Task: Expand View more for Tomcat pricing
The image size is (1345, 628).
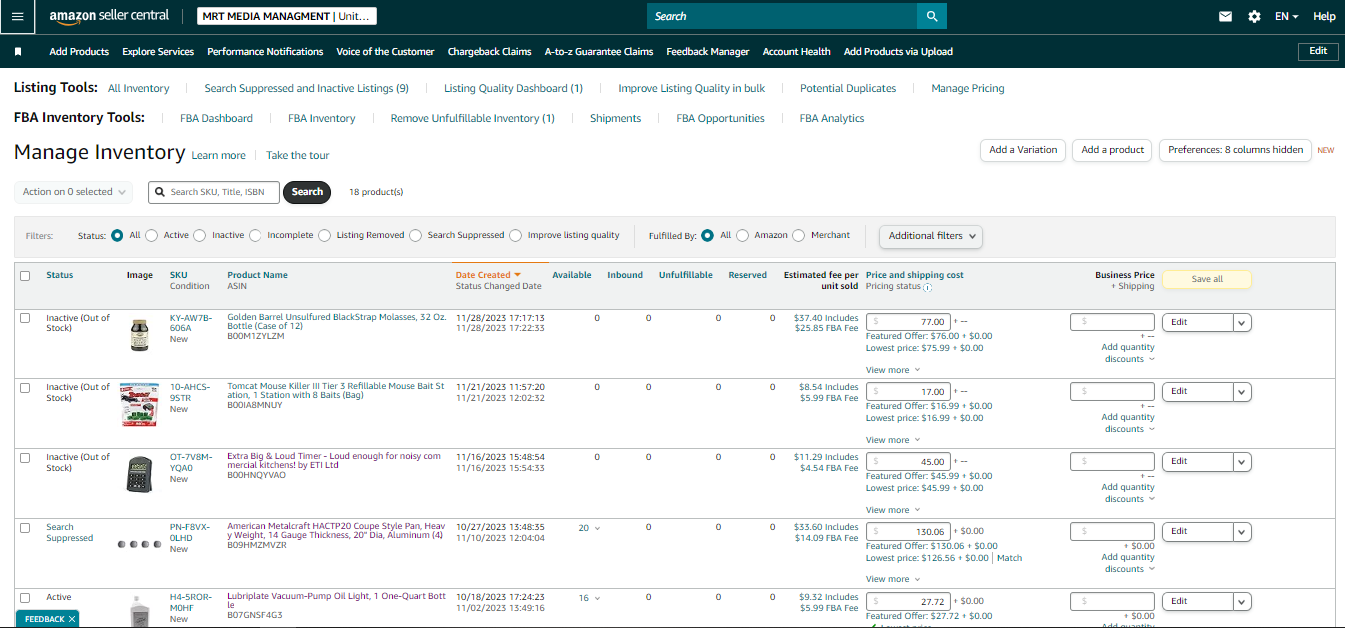Action: tap(893, 440)
